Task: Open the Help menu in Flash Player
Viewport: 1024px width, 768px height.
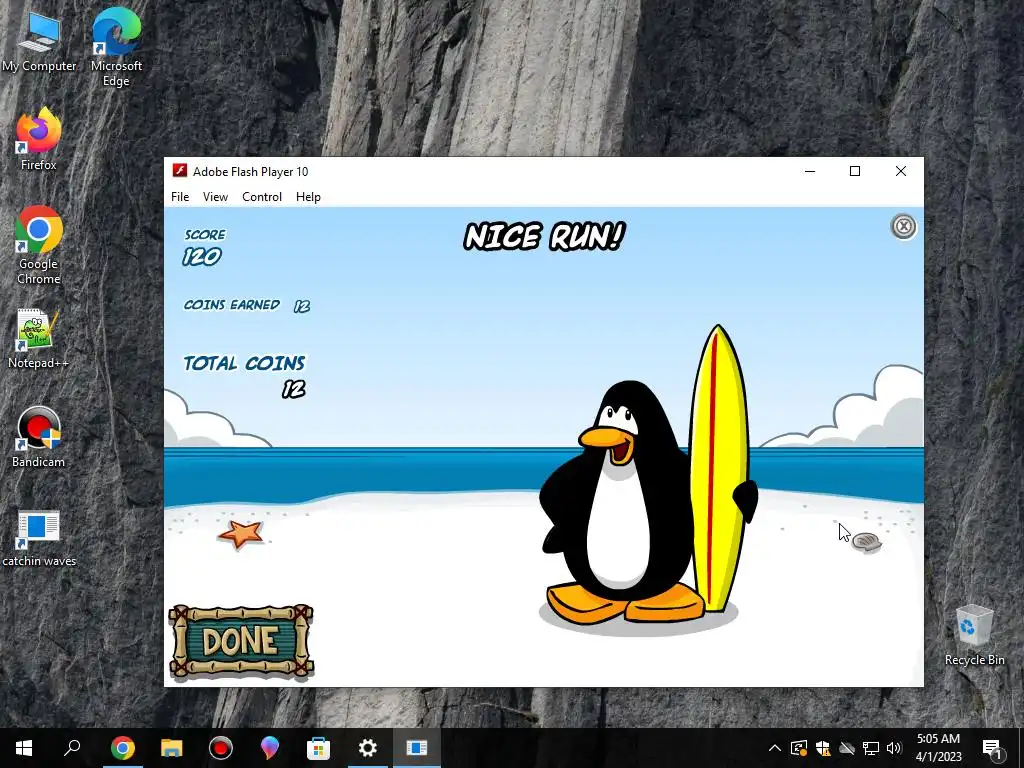Action: pos(308,197)
